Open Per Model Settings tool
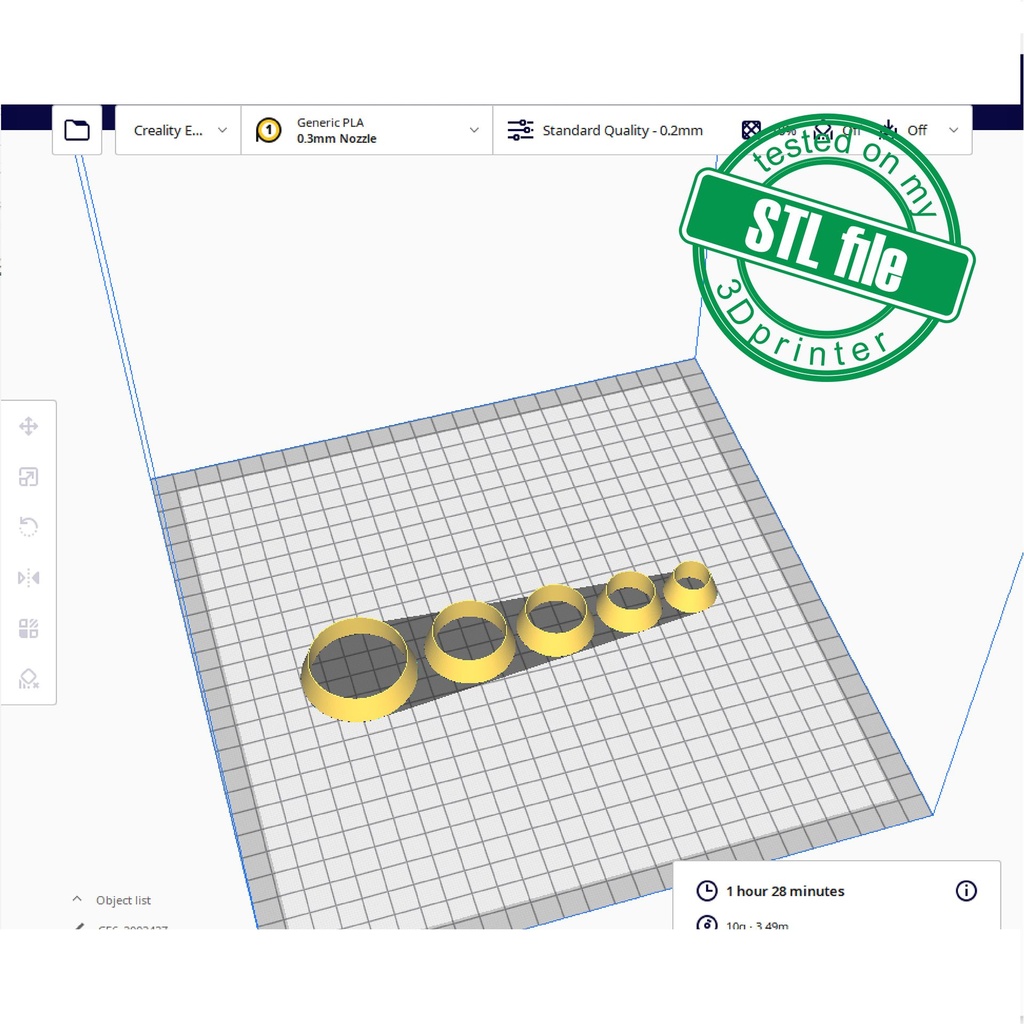The width and height of the screenshot is (1024, 1024). [28, 629]
